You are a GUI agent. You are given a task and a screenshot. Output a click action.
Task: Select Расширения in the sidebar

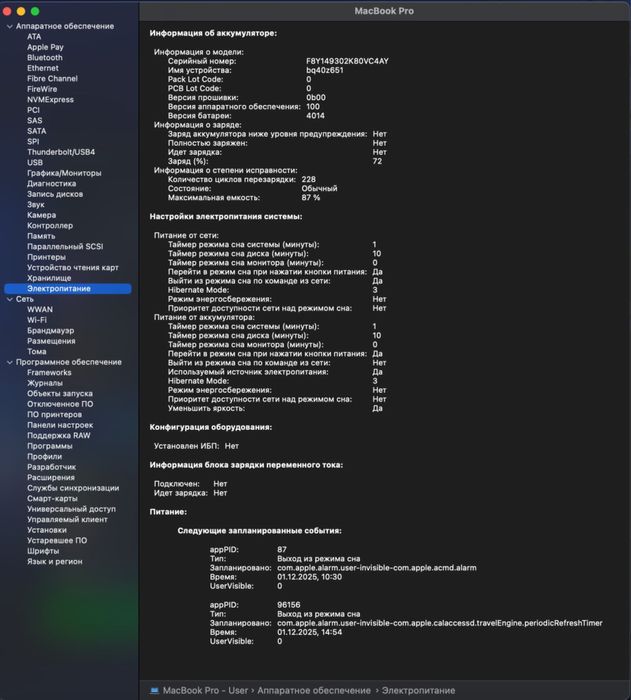click(50, 478)
